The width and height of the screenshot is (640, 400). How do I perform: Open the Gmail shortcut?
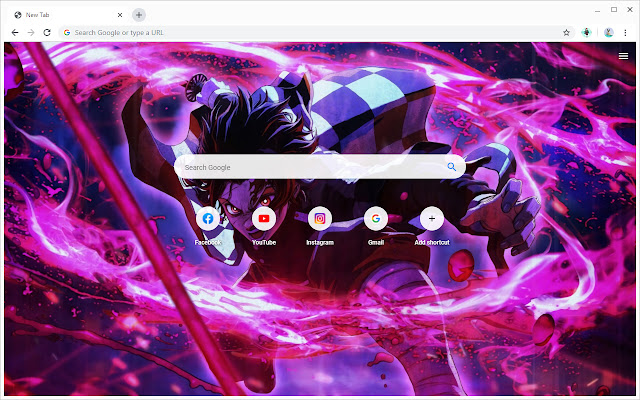click(376, 218)
